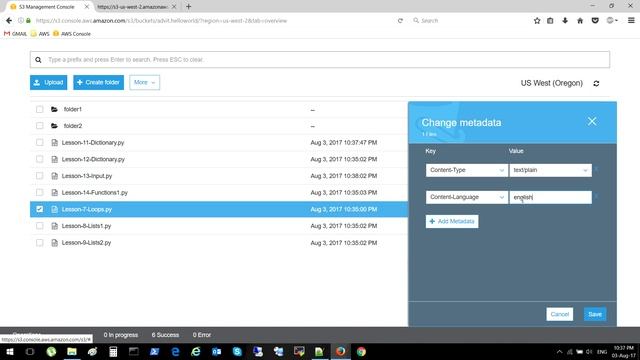The image size is (640, 360).
Task: Open Skype from the taskbar
Action: pos(237,351)
